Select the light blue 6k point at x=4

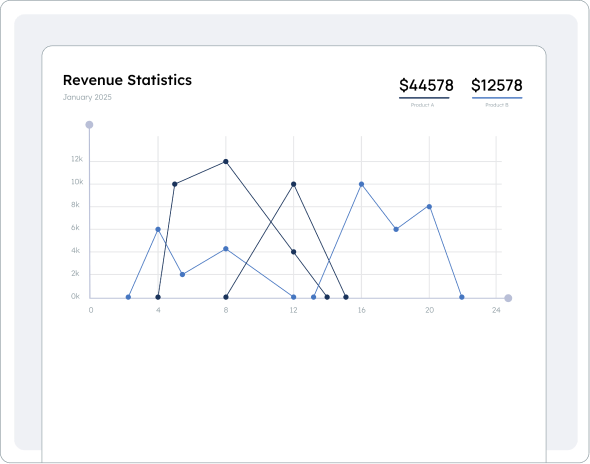[158, 229]
